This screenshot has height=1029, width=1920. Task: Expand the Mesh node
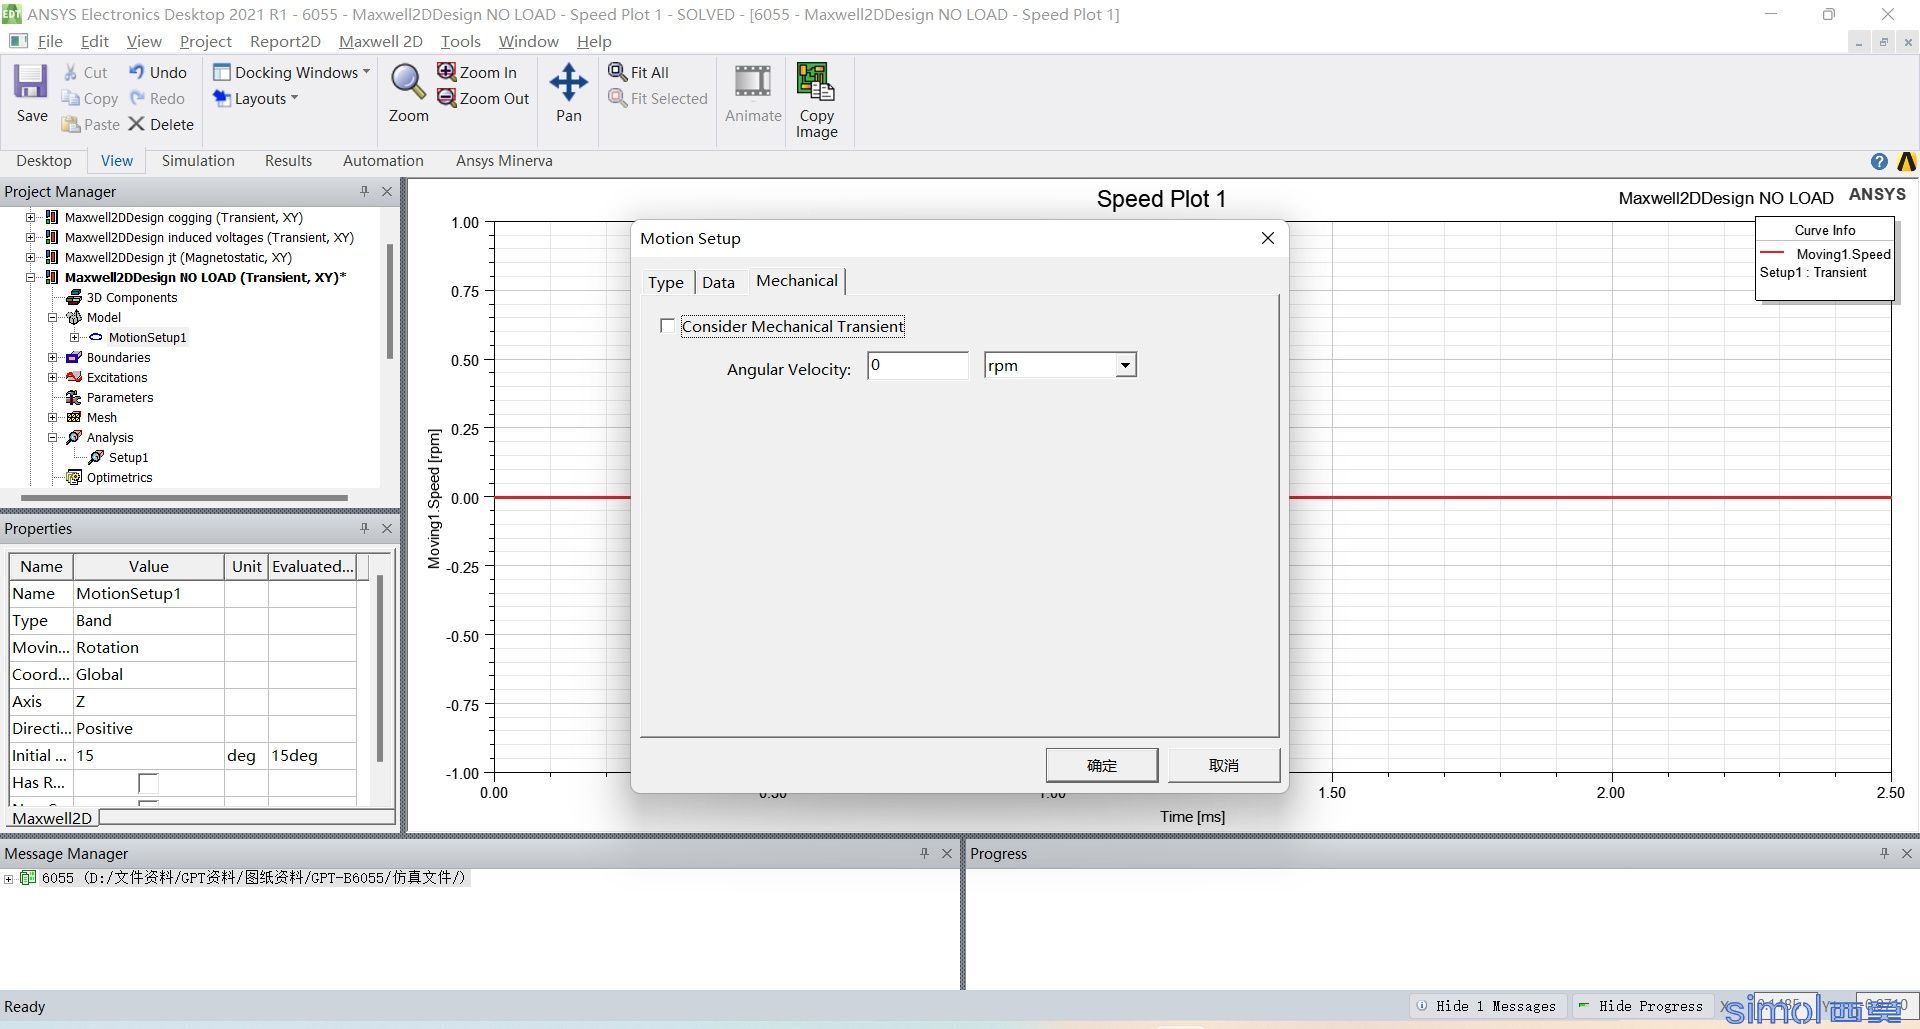53,417
